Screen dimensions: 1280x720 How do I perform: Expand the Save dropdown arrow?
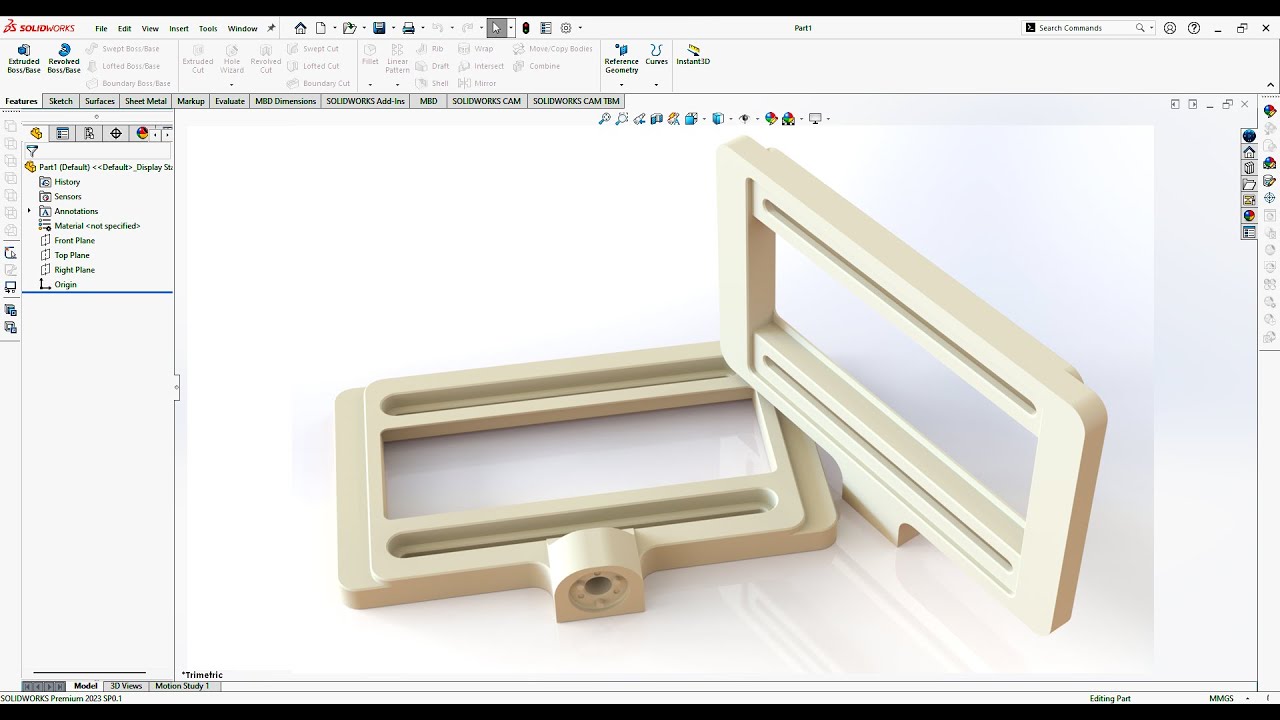coord(392,28)
